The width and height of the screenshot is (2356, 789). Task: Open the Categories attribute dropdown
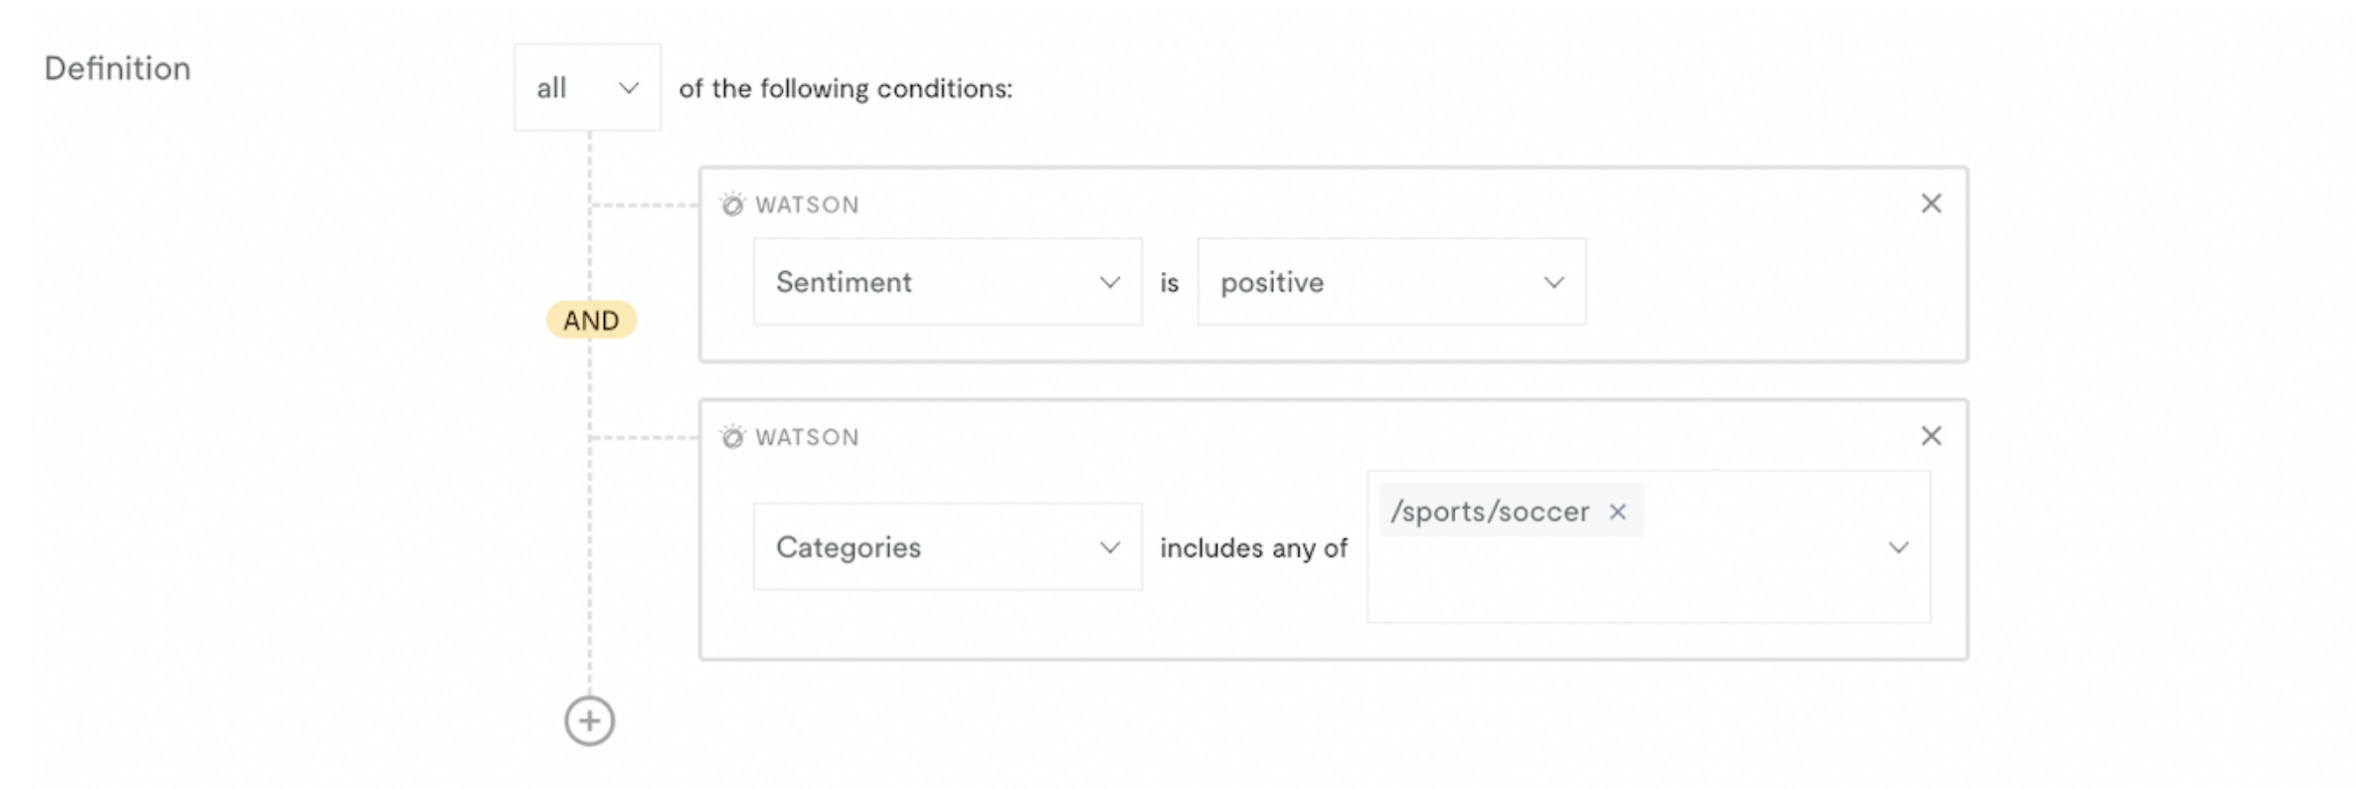(x=947, y=547)
